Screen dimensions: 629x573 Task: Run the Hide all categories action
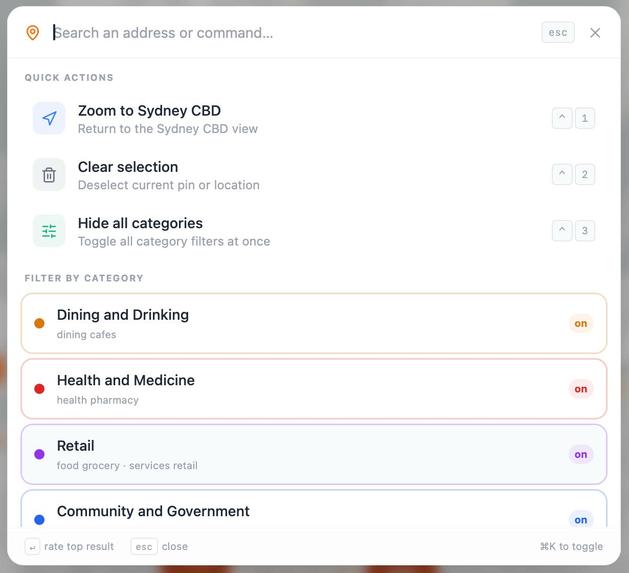click(x=314, y=231)
